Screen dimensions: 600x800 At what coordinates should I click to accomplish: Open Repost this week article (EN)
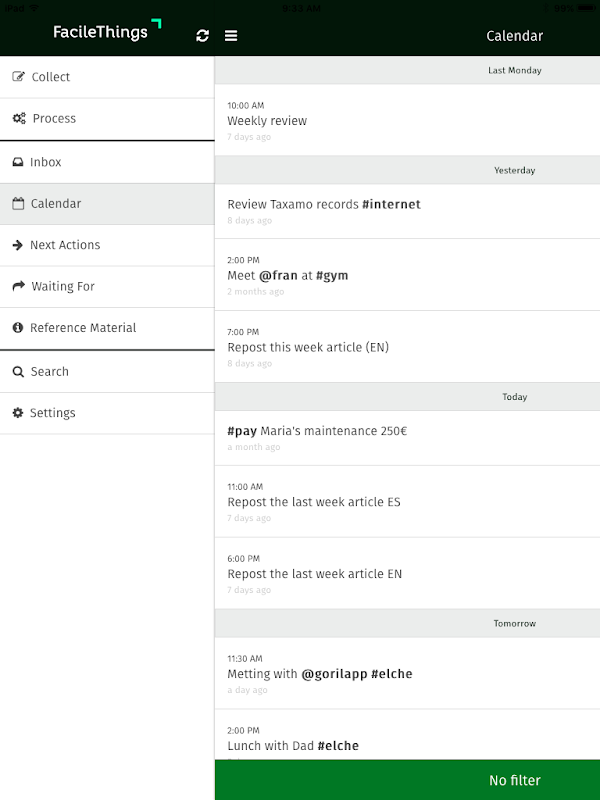(308, 348)
